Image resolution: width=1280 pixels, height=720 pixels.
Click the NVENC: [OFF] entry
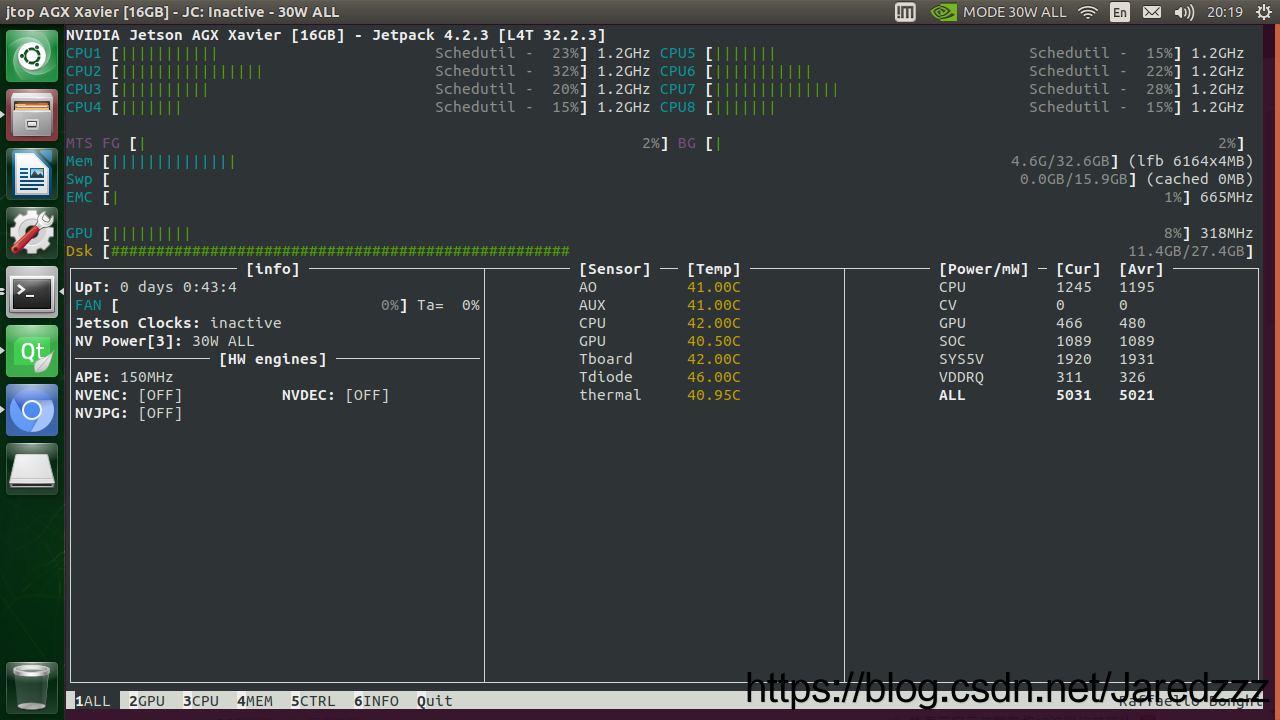[x=129, y=395]
